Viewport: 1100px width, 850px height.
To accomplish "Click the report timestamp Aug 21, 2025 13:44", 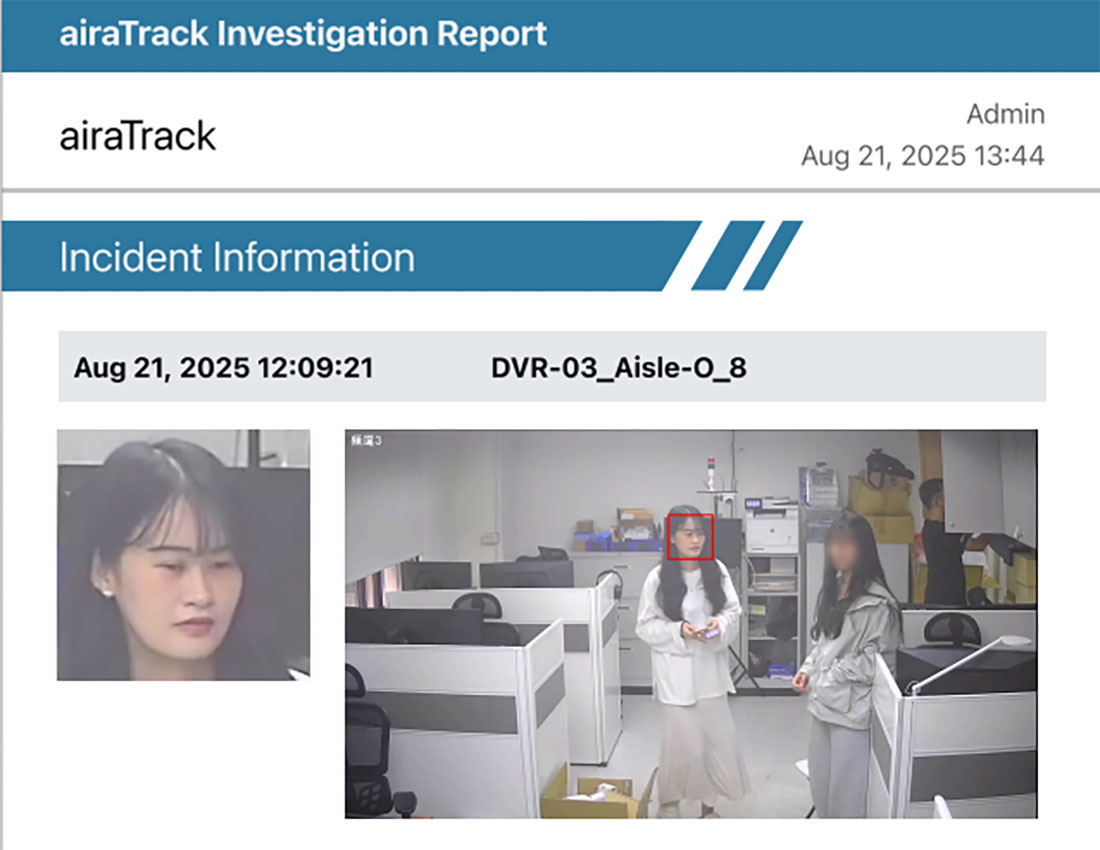I will coord(922,156).
